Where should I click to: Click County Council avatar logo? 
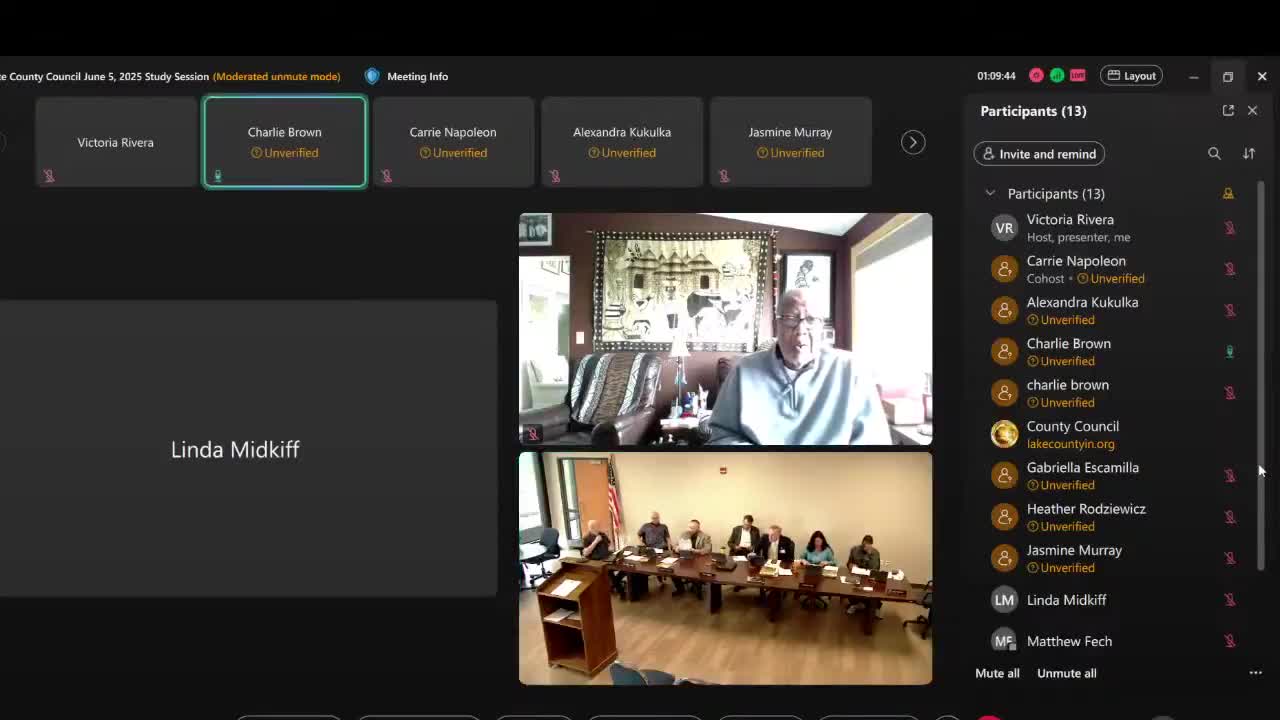pos(1004,434)
